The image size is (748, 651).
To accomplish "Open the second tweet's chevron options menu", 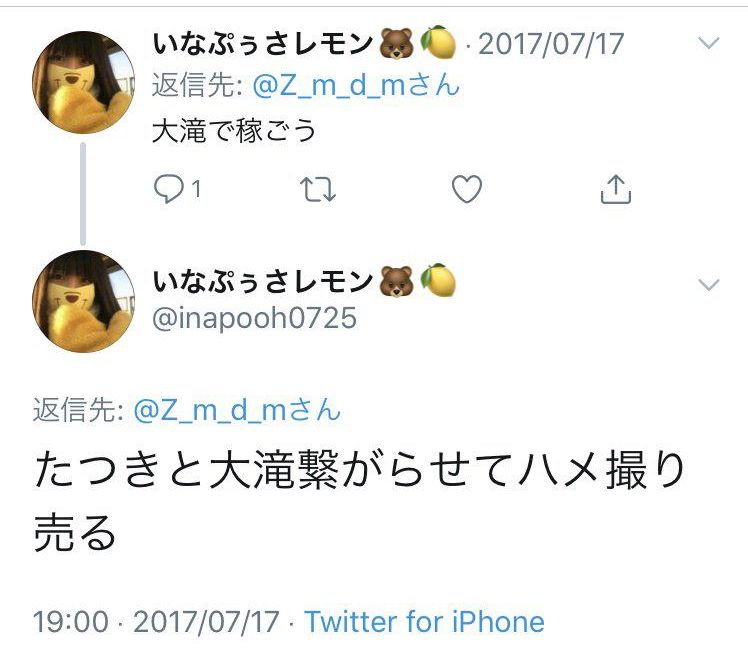I will pyautogui.click(x=708, y=285).
